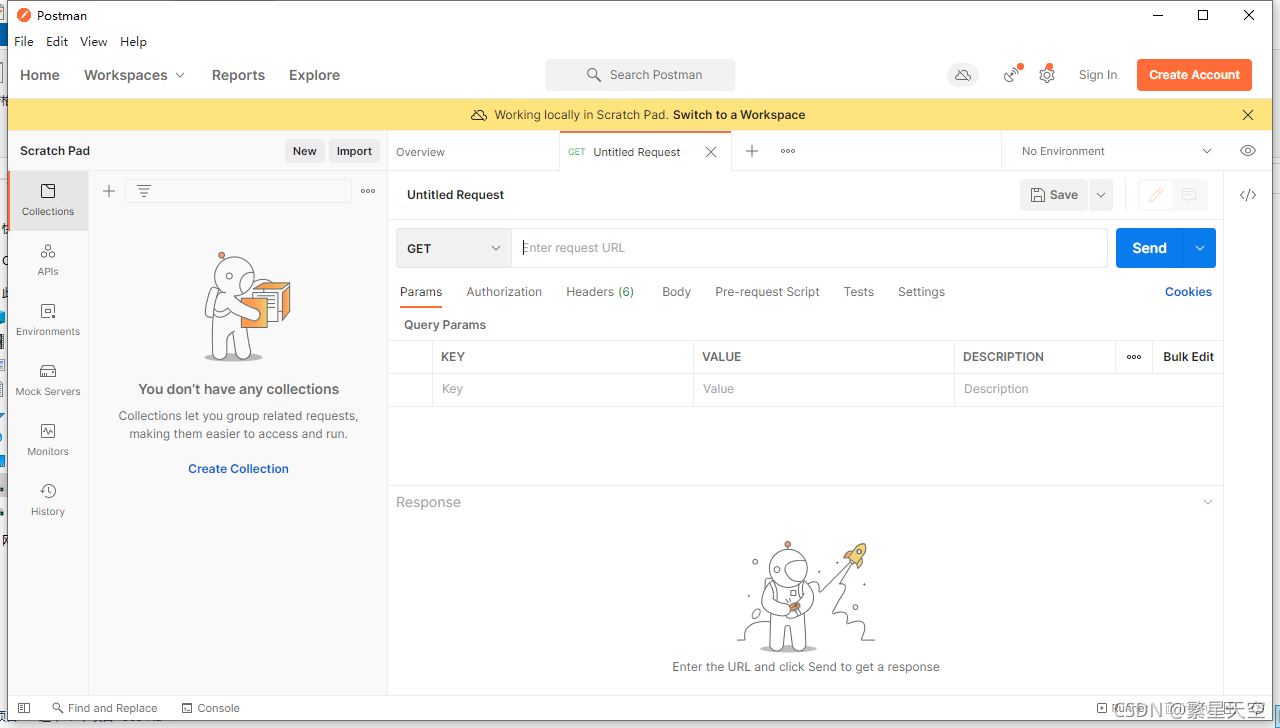
Task: Open the Collections sidebar panel
Action: tap(48, 200)
